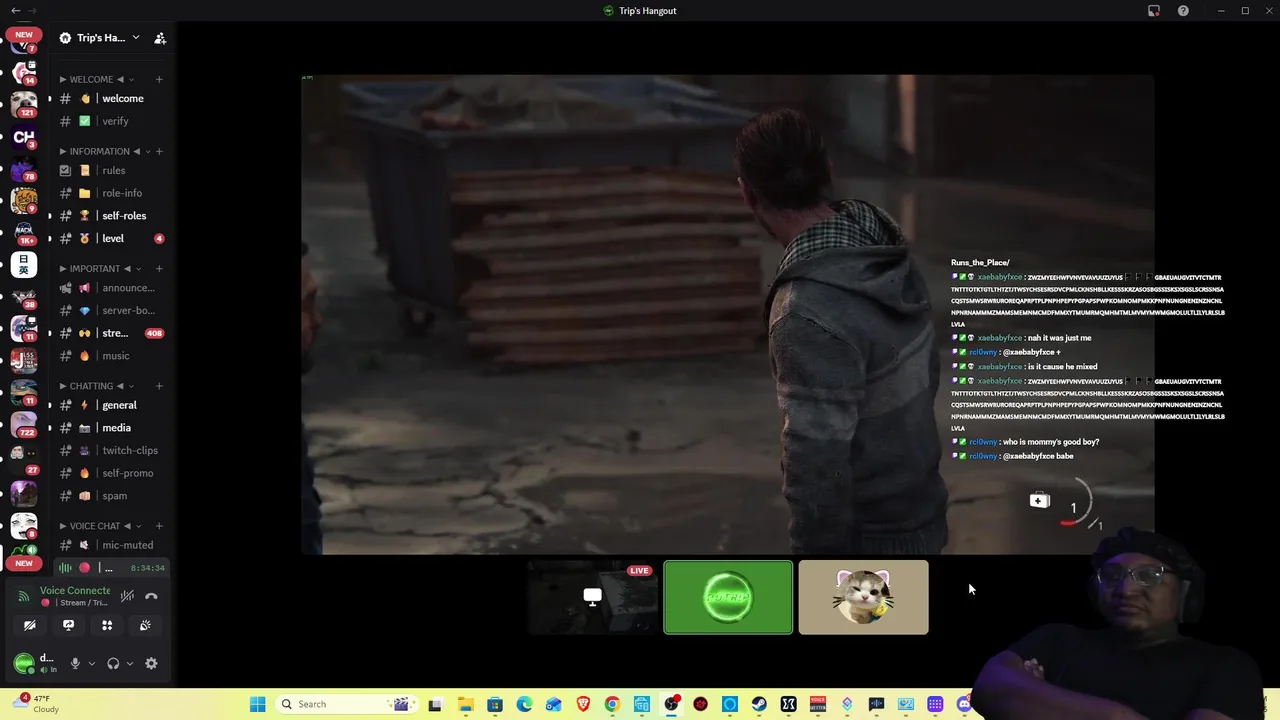The height and width of the screenshot is (720, 1280).
Task: Open the CH server icon
Action: pos(24,137)
